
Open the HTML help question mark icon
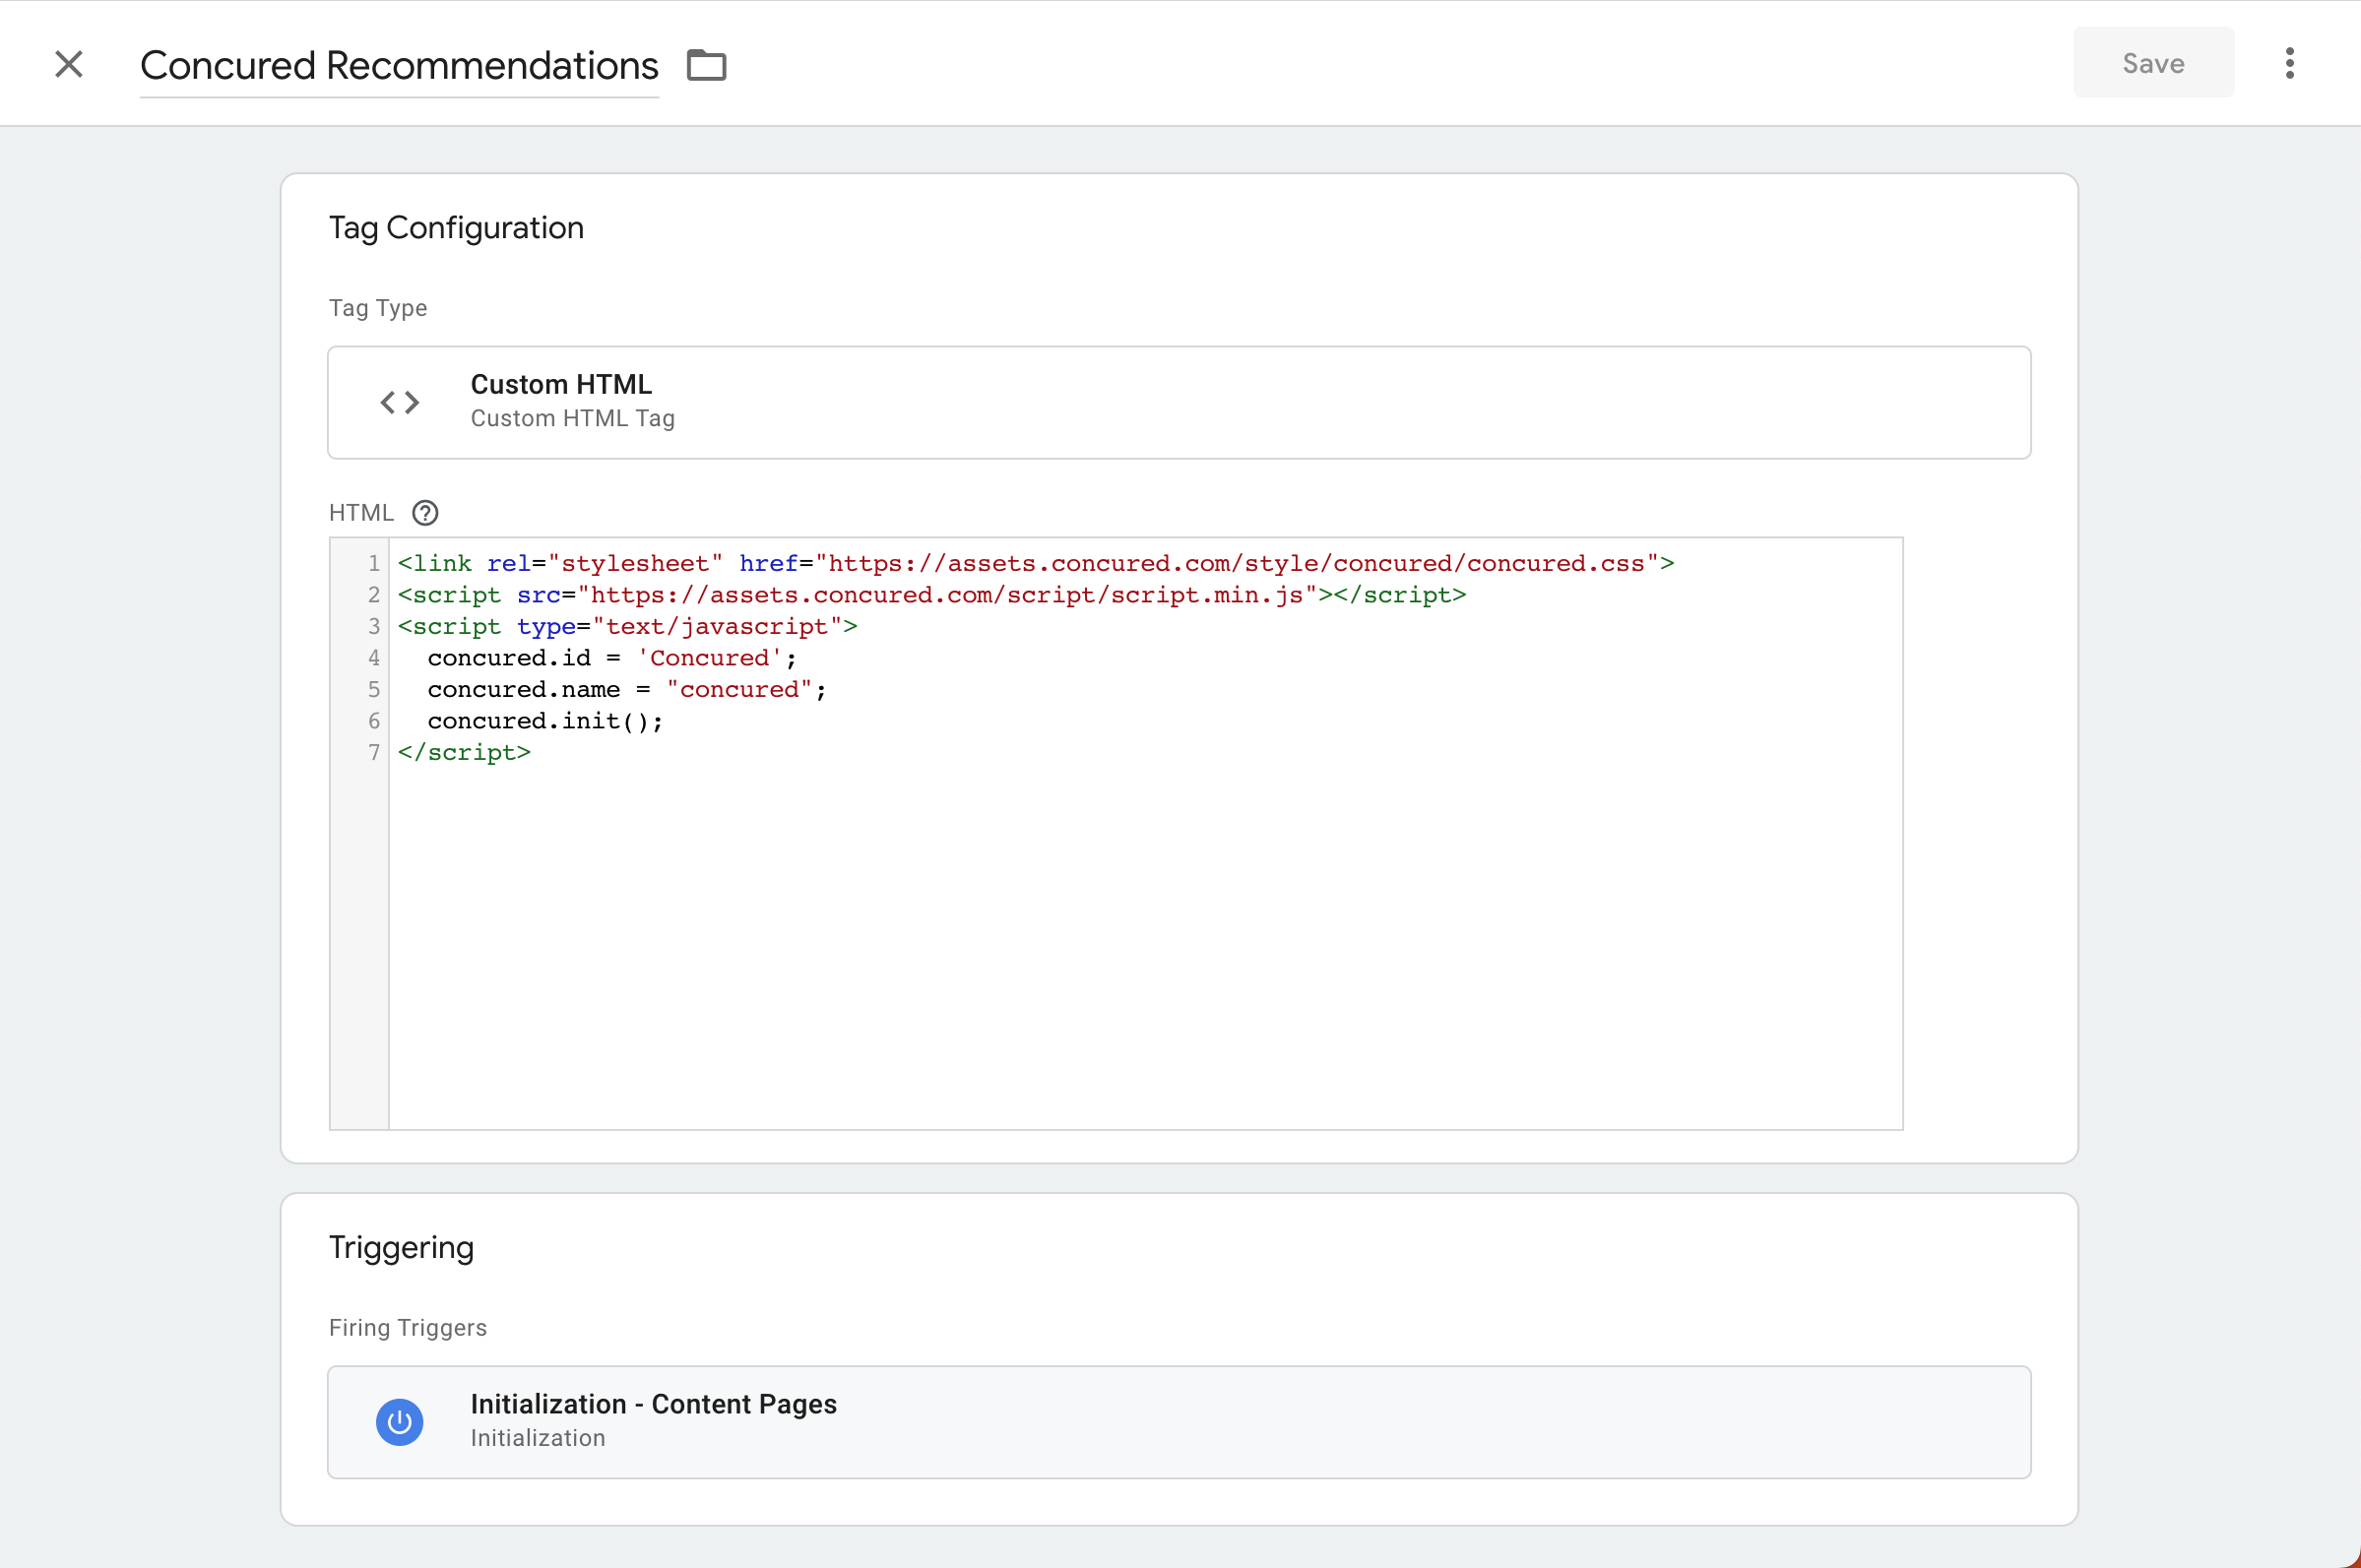tap(425, 512)
